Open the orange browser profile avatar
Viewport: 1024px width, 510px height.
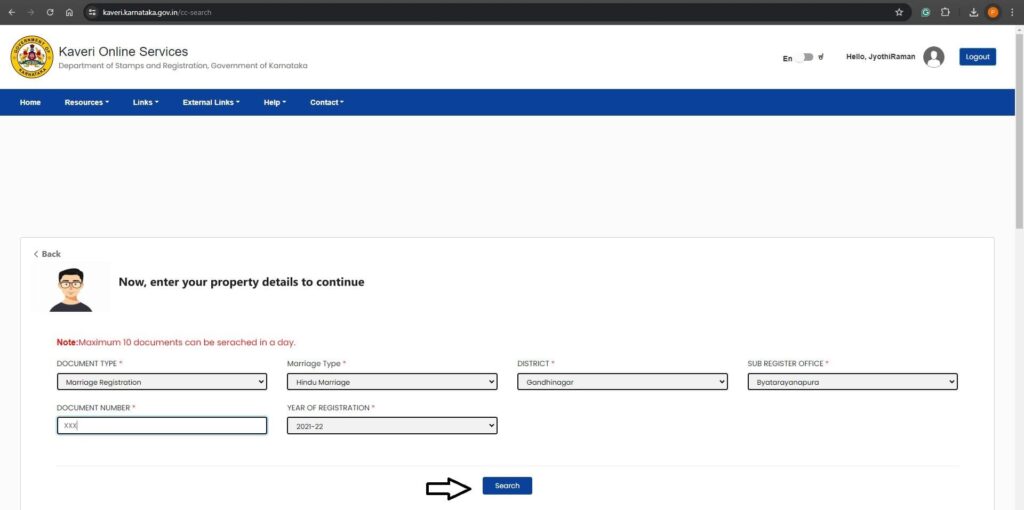point(993,12)
